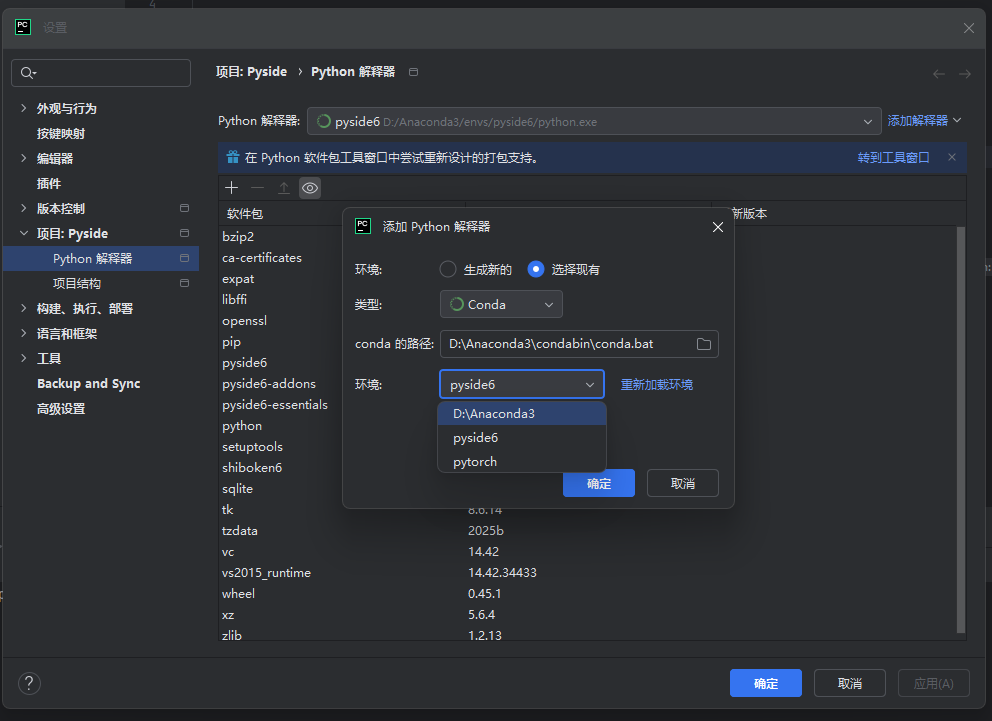The height and width of the screenshot is (721, 992).
Task: Click the gift icon in the banner
Action: click(x=233, y=157)
